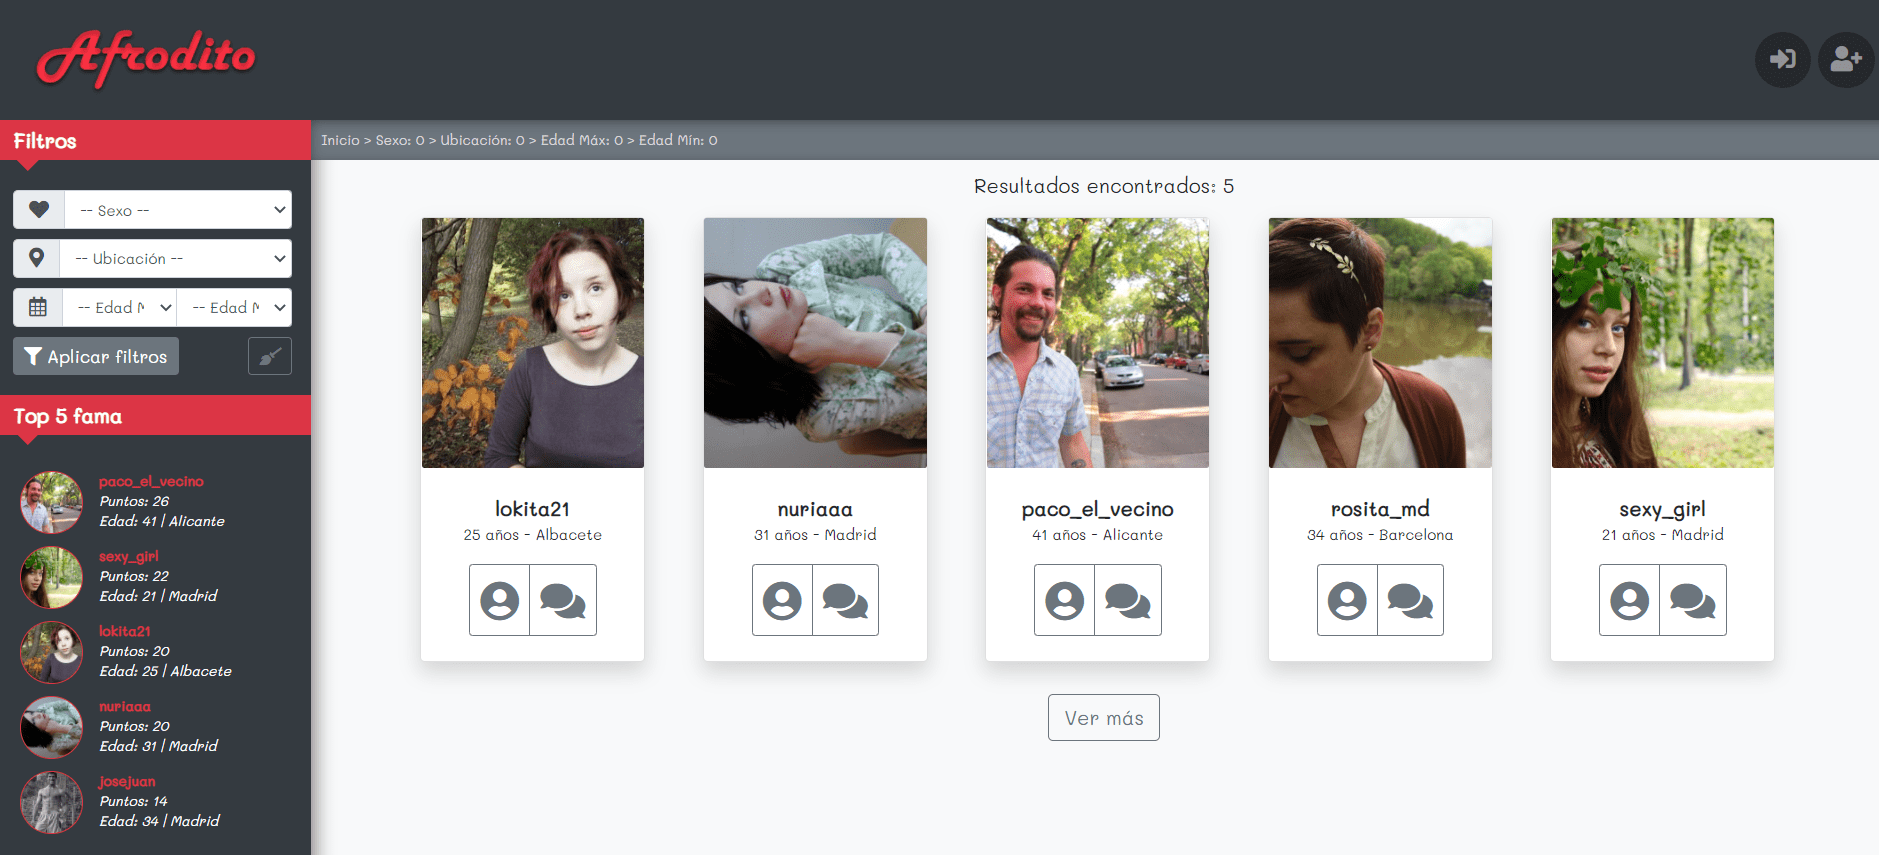The height and width of the screenshot is (855, 1879).
Task: Click the paco_el_vecino card name
Action: (1098, 510)
